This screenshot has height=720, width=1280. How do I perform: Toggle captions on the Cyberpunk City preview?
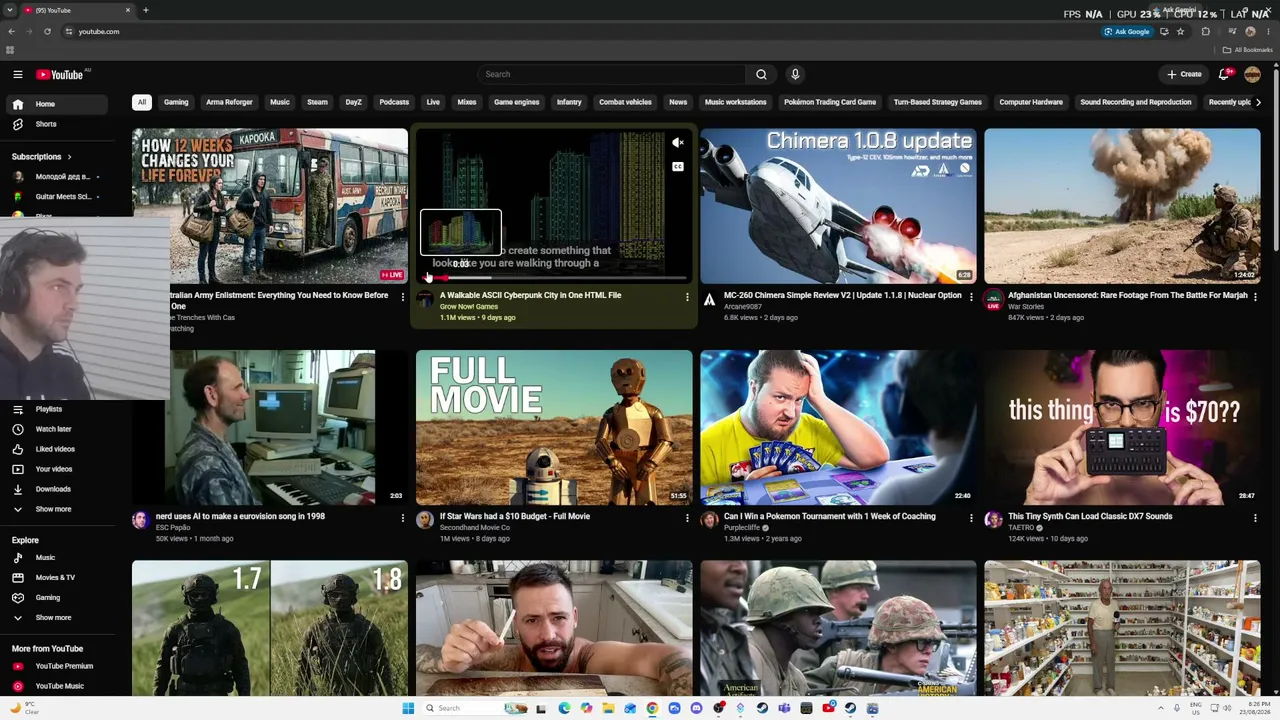click(x=678, y=167)
